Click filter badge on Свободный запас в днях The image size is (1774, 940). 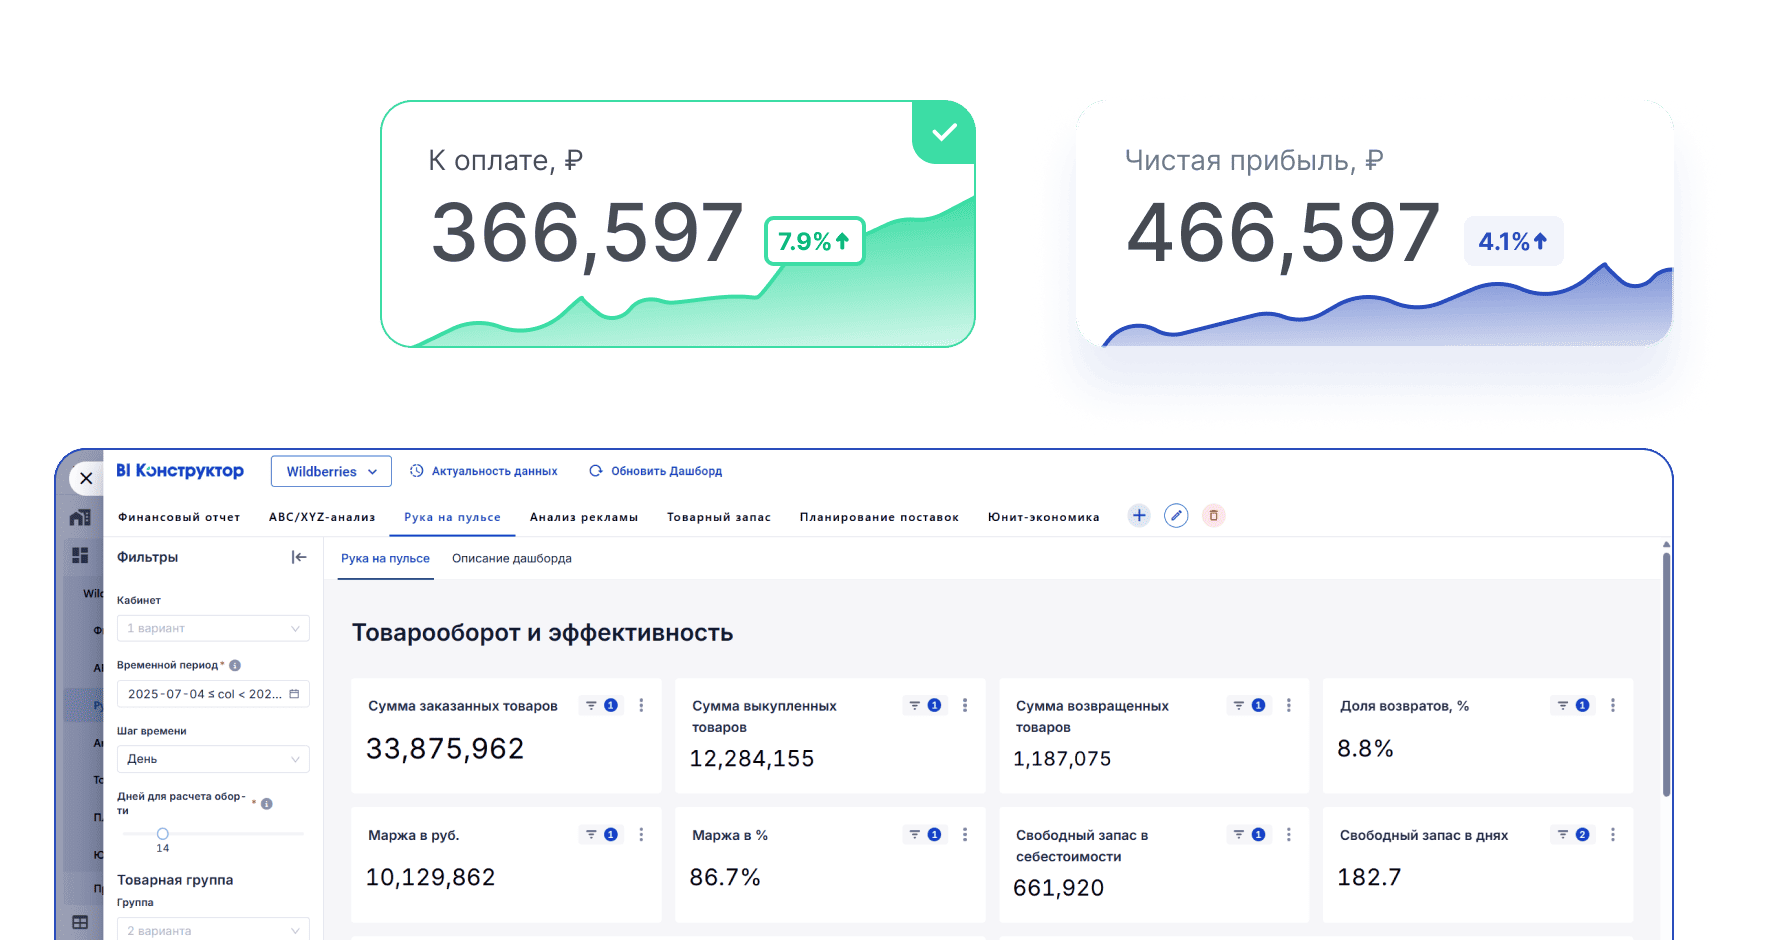point(1573,835)
